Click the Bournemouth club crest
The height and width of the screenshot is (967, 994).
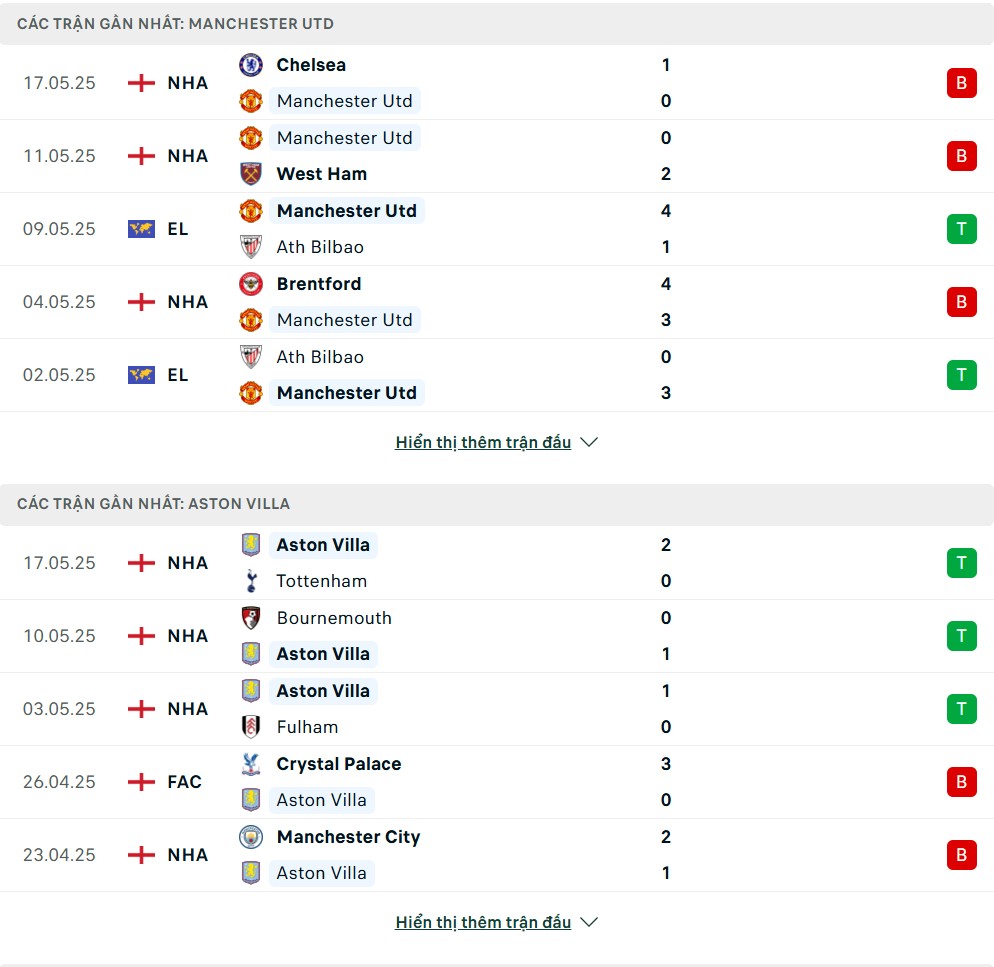251,618
